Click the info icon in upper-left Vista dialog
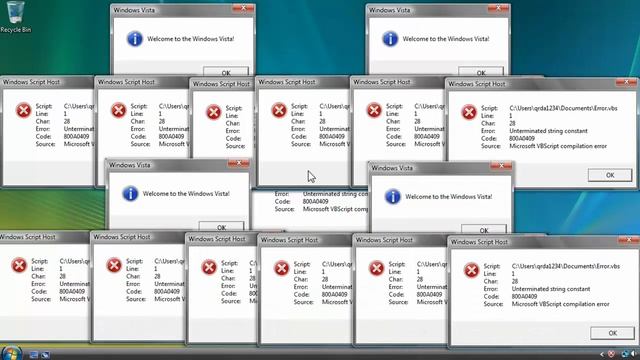This screenshot has height=360, width=640. (135, 39)
